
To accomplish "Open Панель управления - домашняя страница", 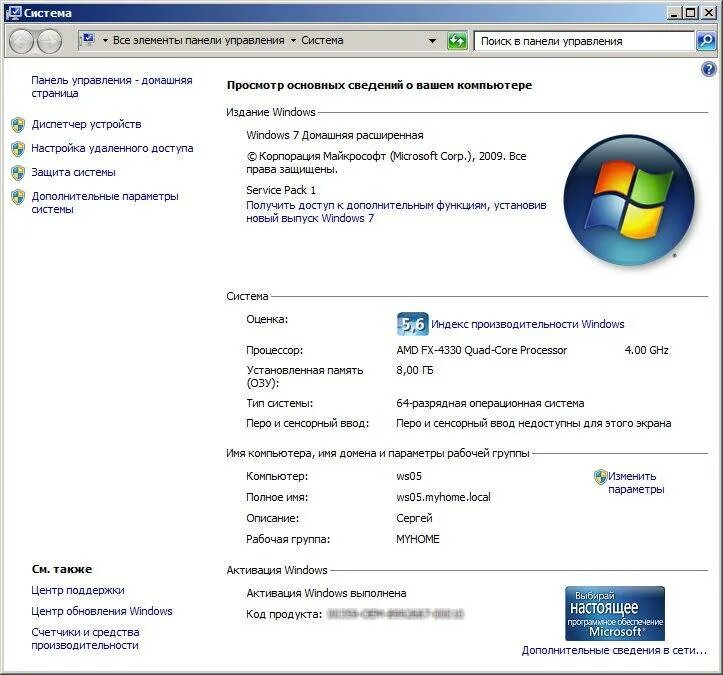I will (112, 87).
